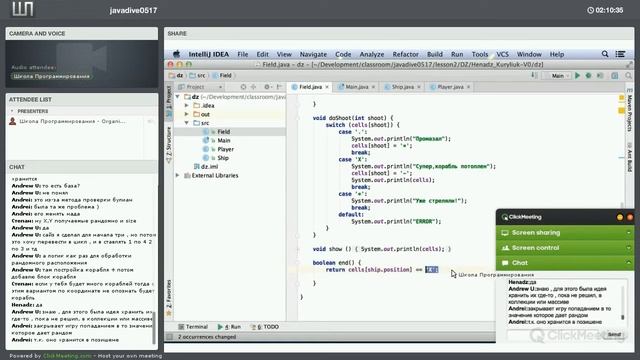This screenshot has width=640, height=360.
Task: Open the Navigate menu
Action: pyautogui.click(x=313, y=54)
